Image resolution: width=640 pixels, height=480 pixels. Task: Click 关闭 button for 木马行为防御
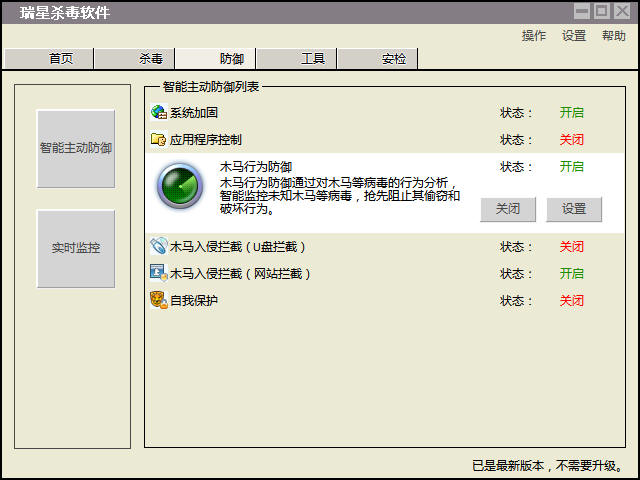(508, 209)
